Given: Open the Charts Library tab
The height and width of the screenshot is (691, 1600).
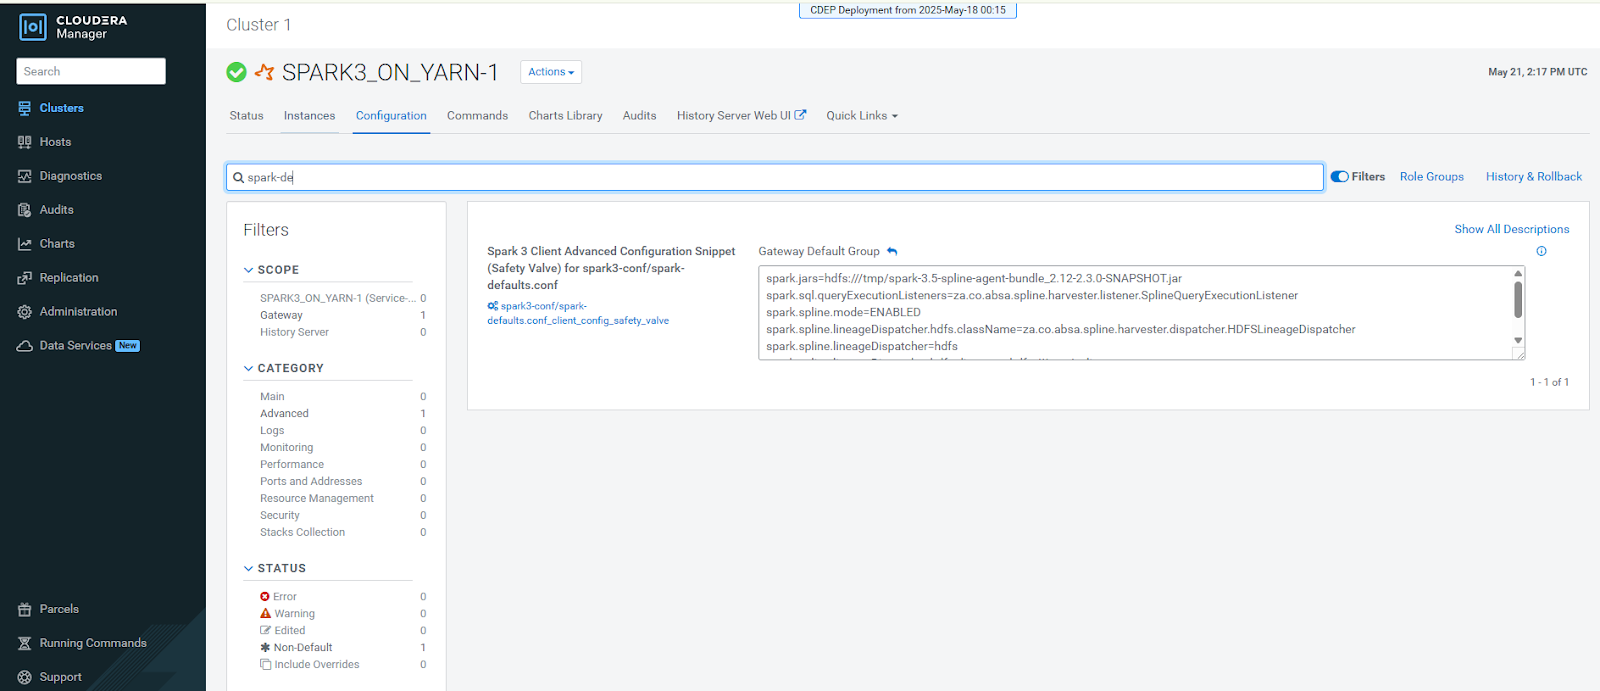Looking at the screenshot, I should tap(565, 116).
